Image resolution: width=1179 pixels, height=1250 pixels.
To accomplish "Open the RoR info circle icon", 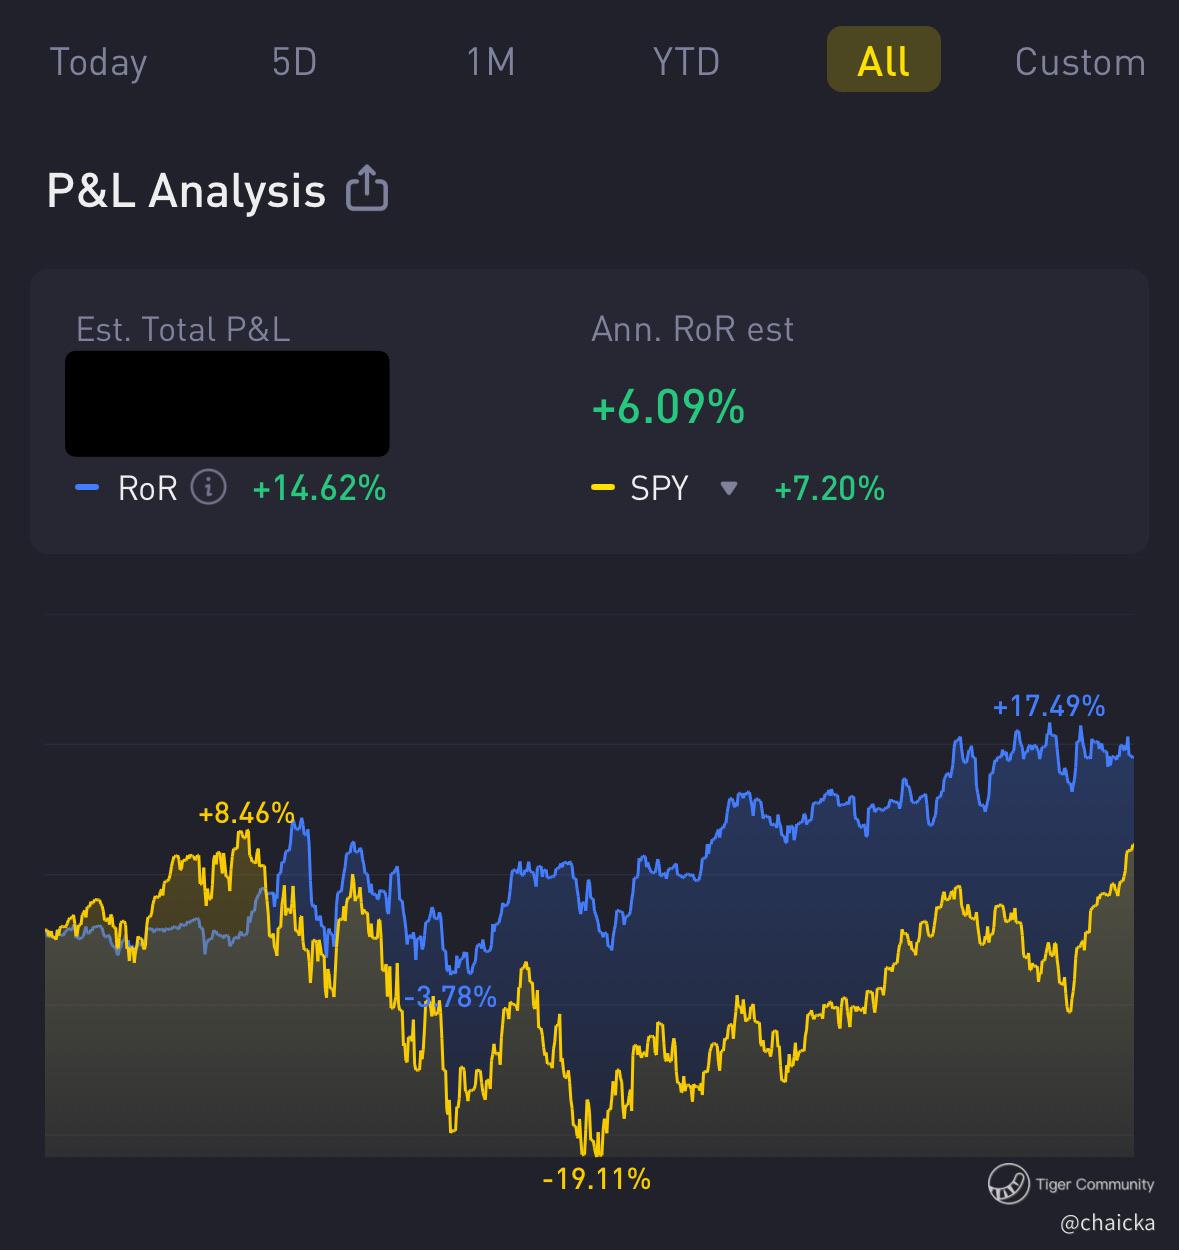I will pos(208,488).
